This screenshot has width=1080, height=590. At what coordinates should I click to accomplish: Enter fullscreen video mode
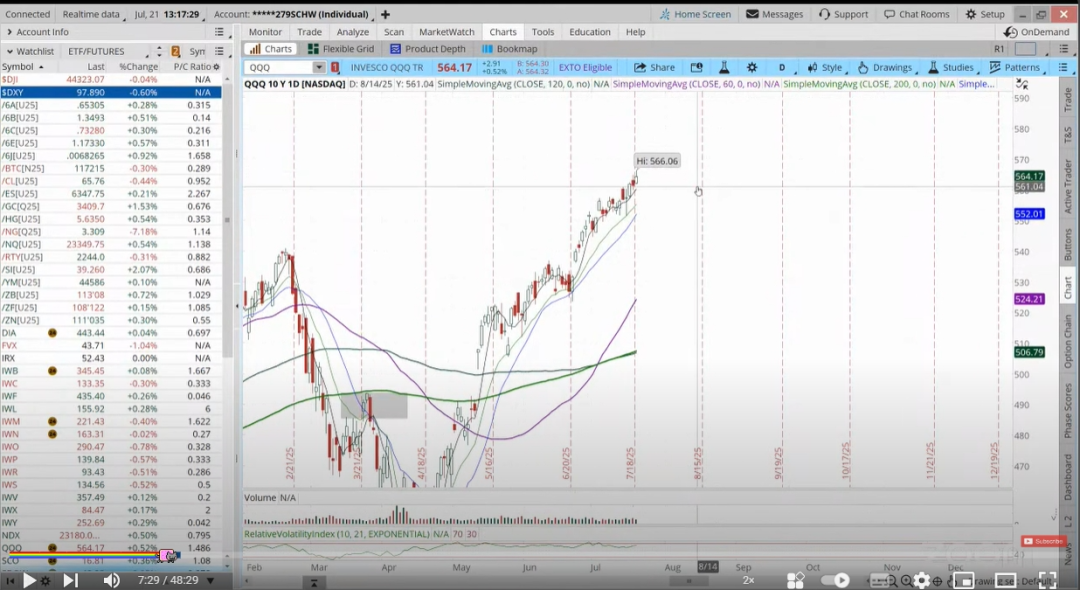[1047, 580]
